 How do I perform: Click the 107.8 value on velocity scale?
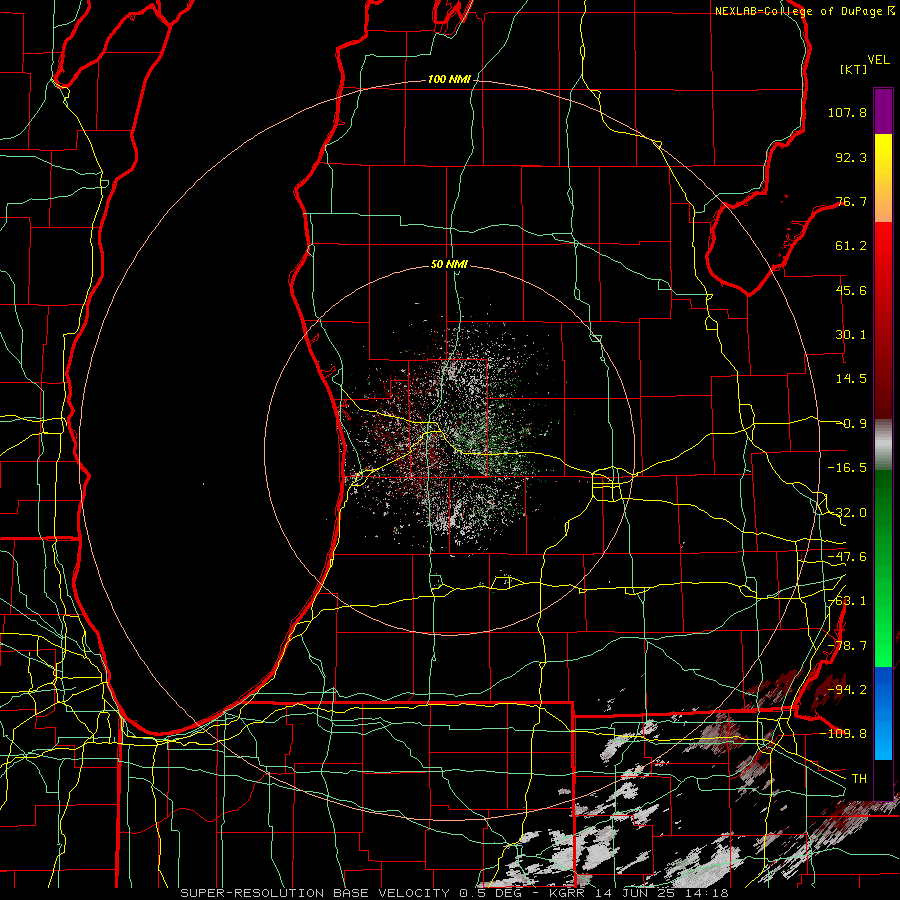click(847, 112)
